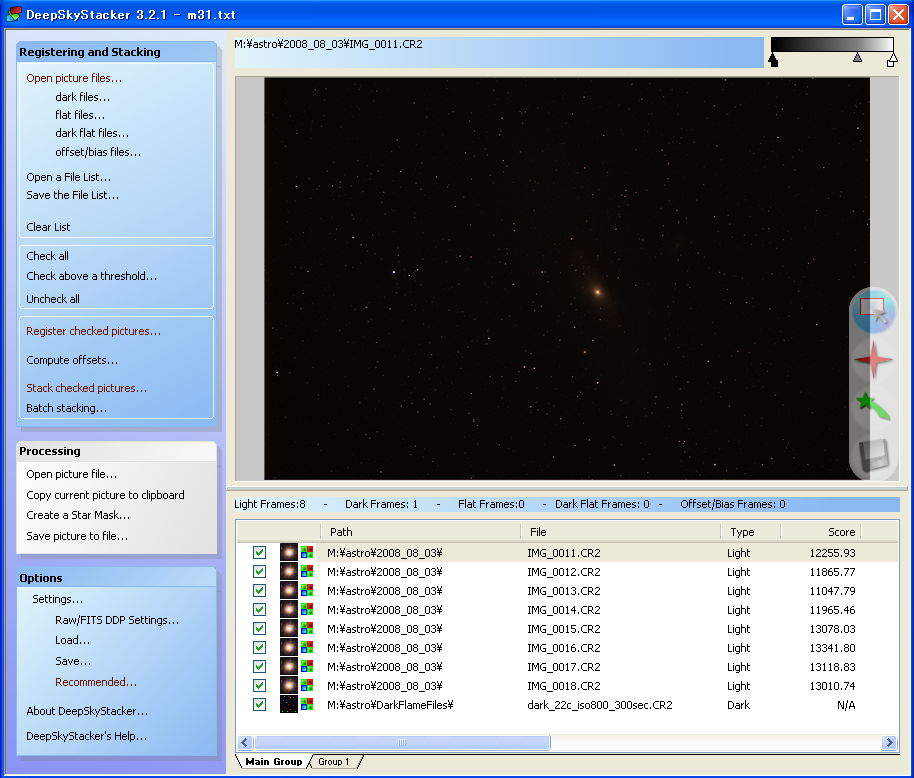Click the file list horizontal scrollbar thumb
The height and width of the screenshot is (778, 914).
[402, 742]
